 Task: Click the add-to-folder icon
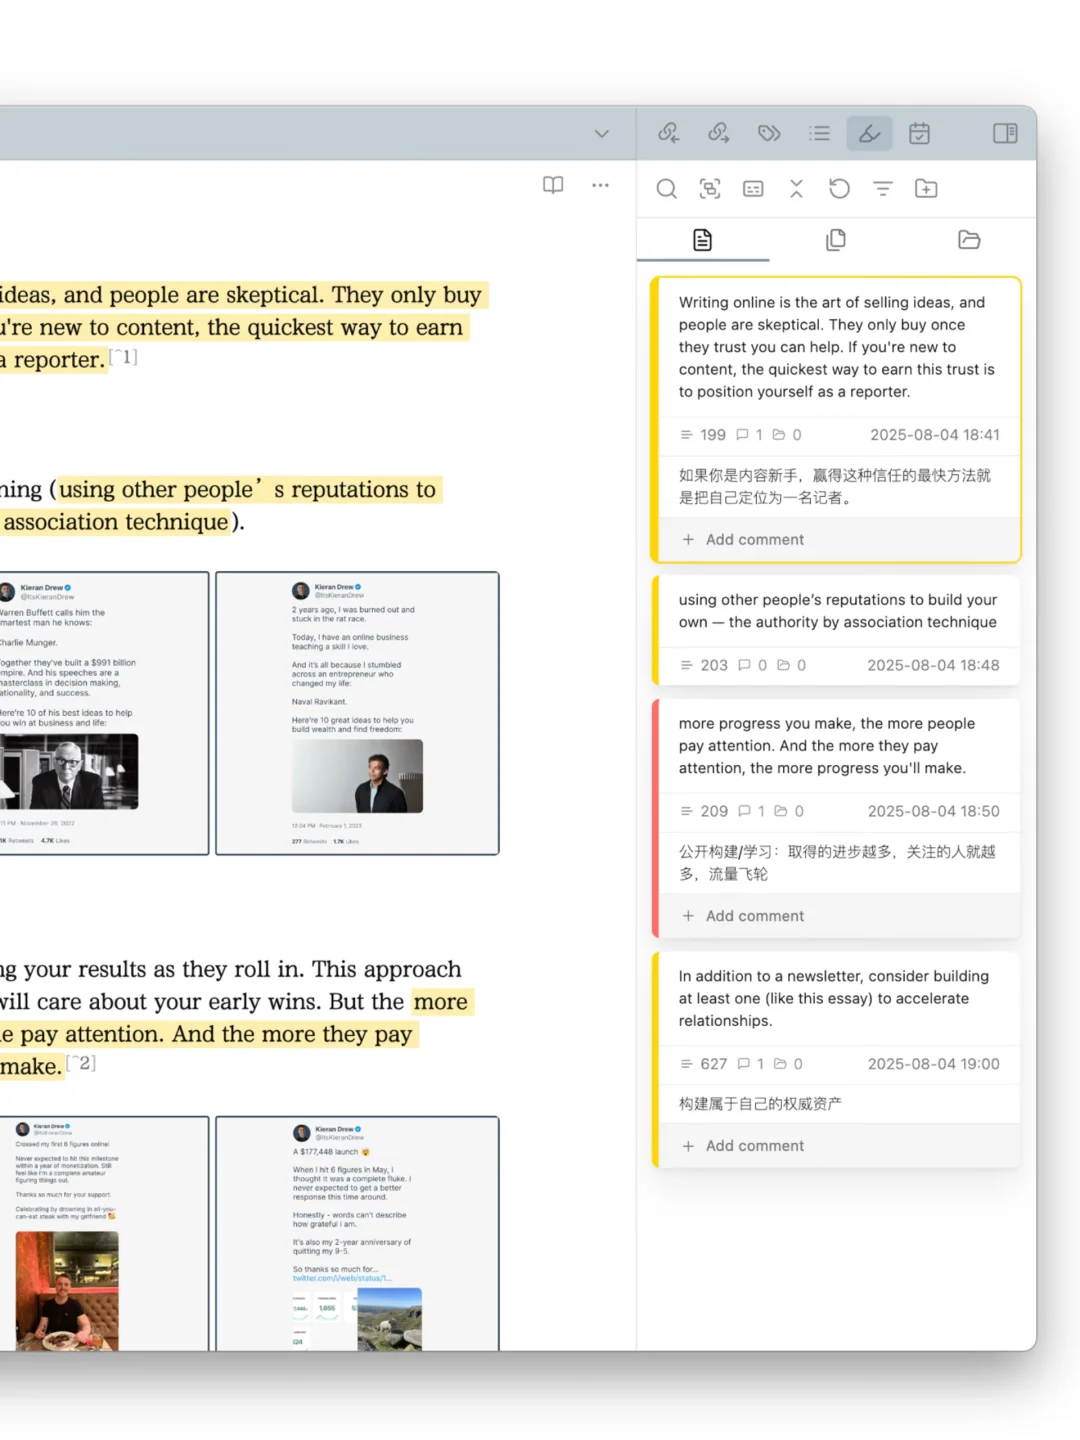tap(925, 188)
